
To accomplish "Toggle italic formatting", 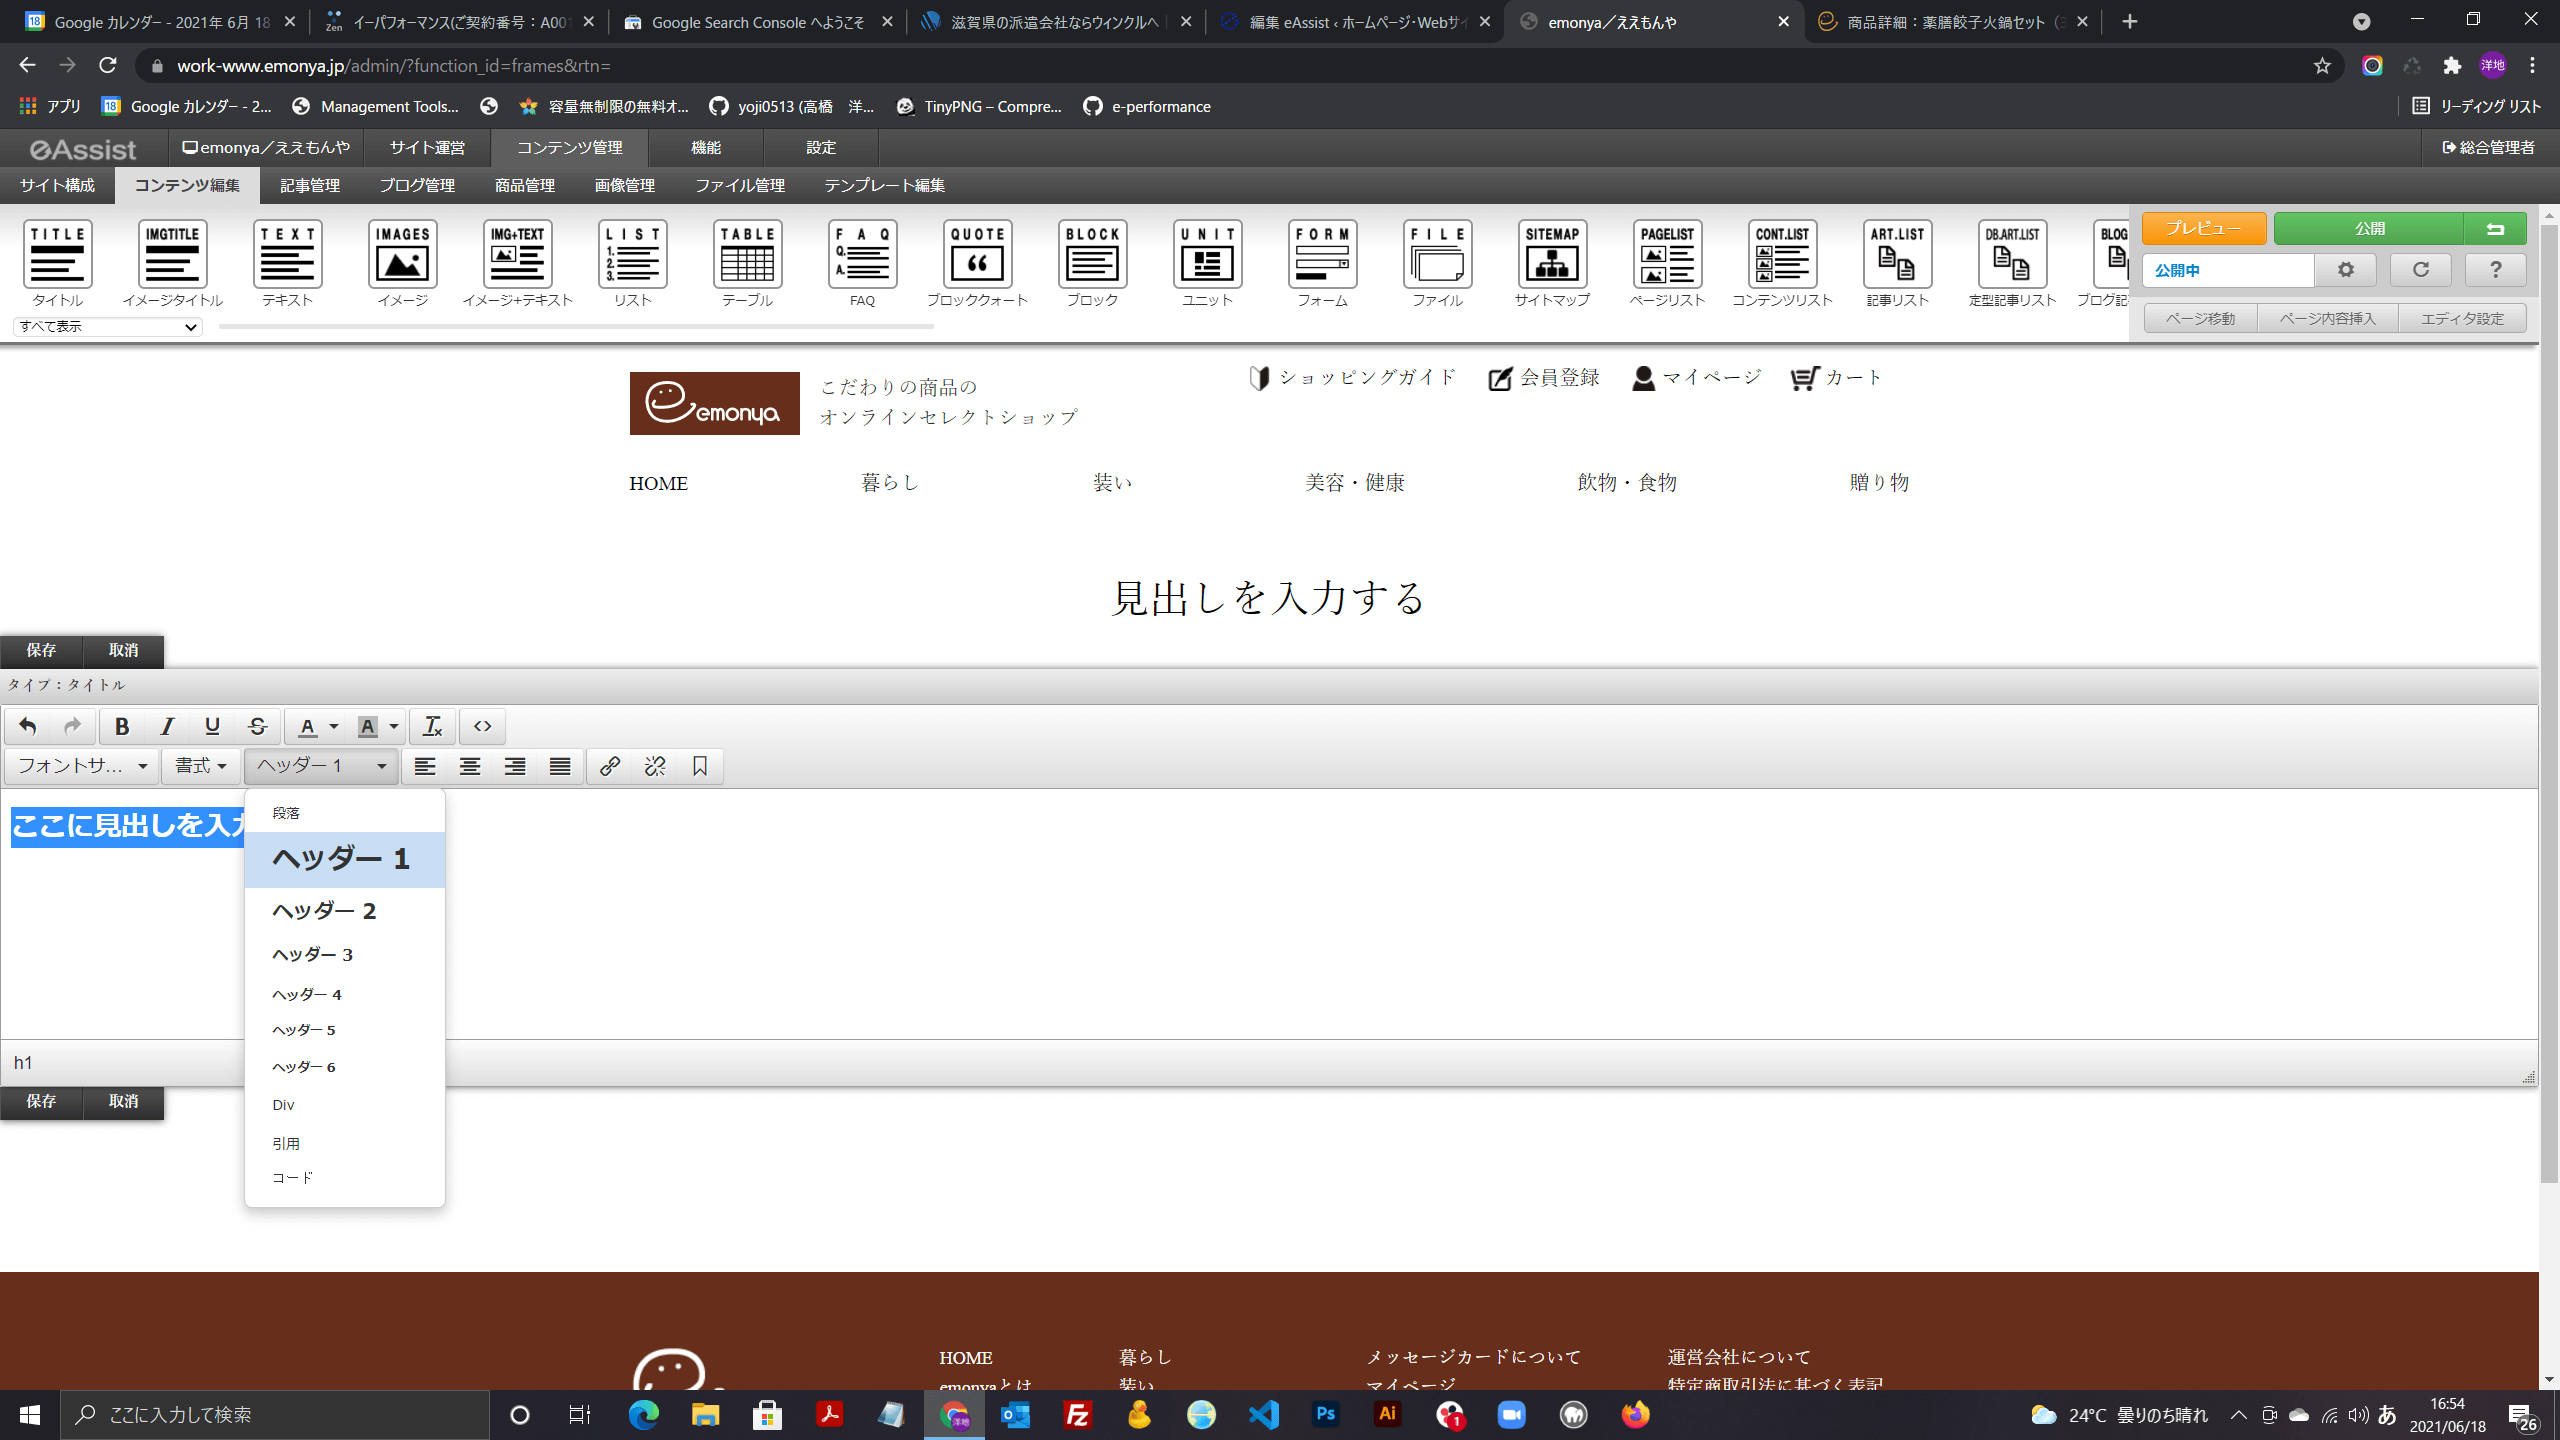I will [167, 727].
